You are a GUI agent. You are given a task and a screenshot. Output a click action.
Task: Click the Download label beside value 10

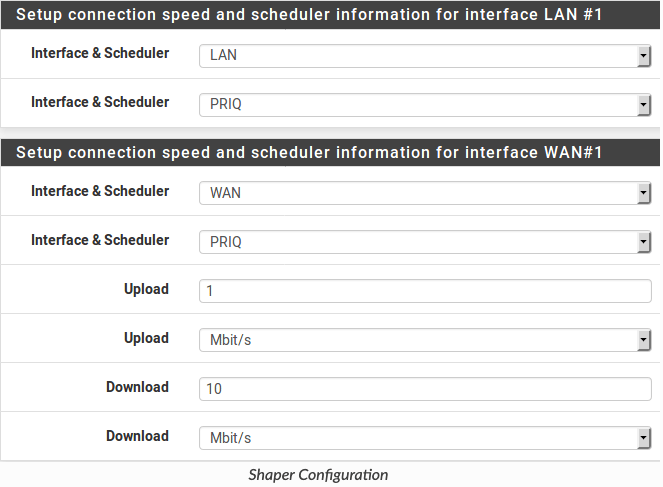(137, 387)
